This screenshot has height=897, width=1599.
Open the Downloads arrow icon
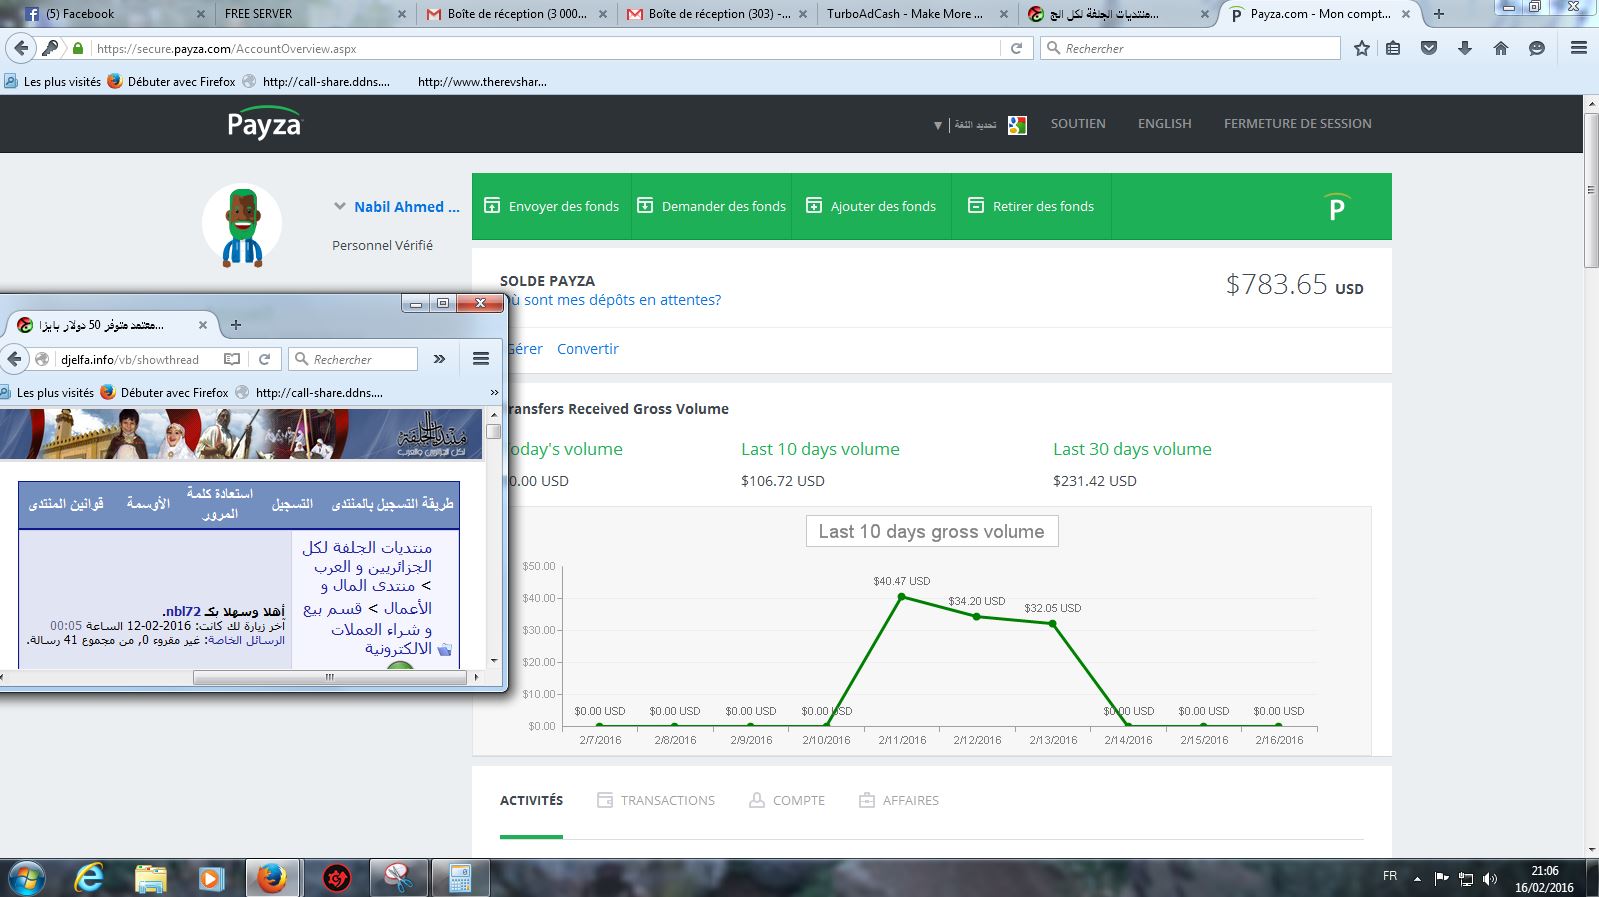pos(1465,48)
